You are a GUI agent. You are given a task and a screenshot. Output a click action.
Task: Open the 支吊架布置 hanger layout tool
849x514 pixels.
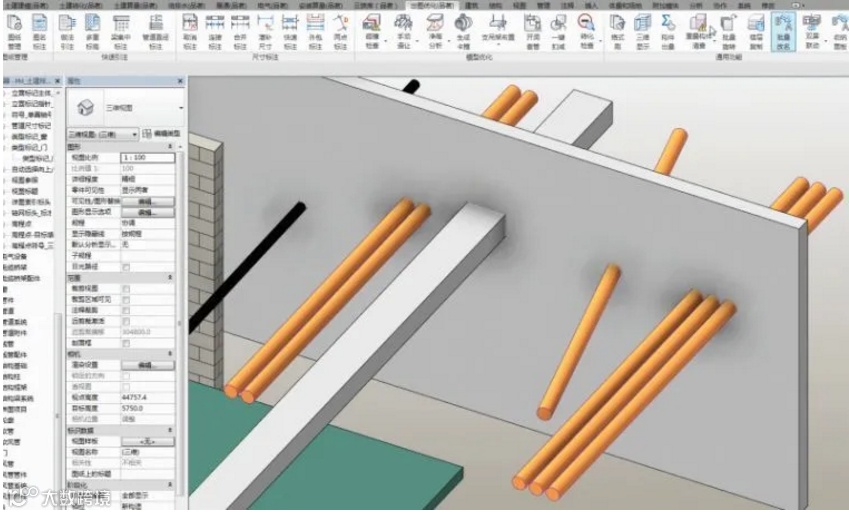click(x=498, y=28)
